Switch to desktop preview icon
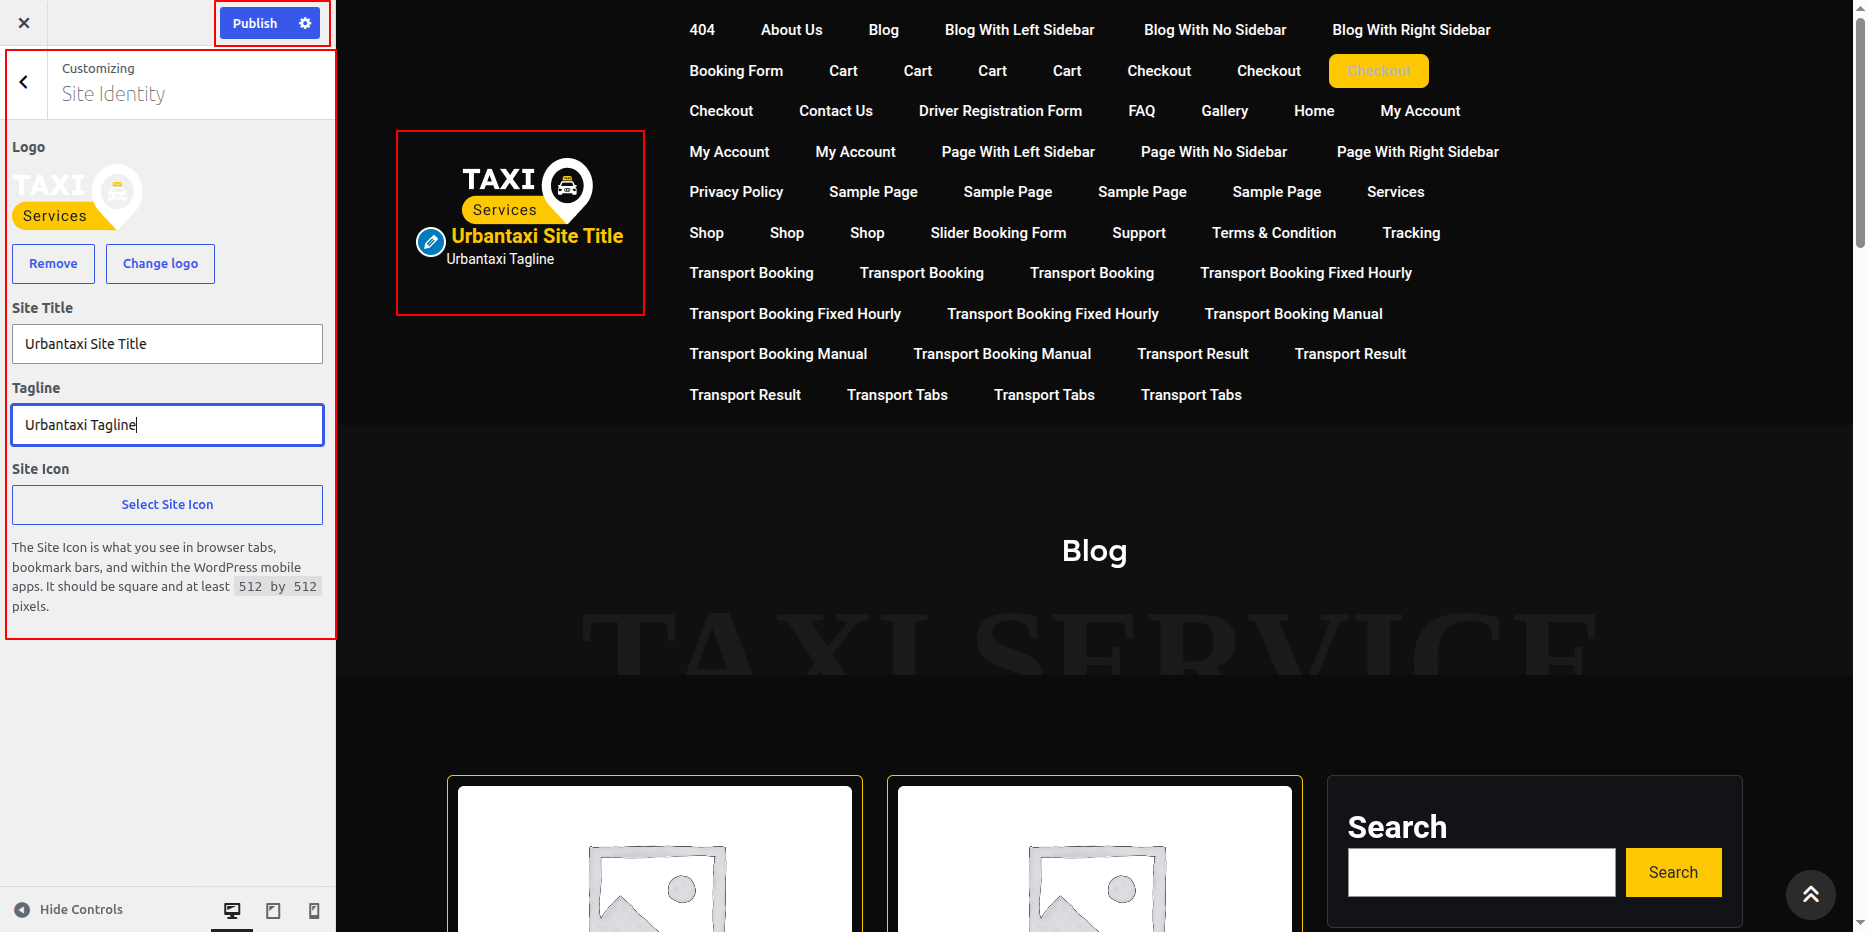This screenshot has width=1868, height=932. [x=232, y=910]
